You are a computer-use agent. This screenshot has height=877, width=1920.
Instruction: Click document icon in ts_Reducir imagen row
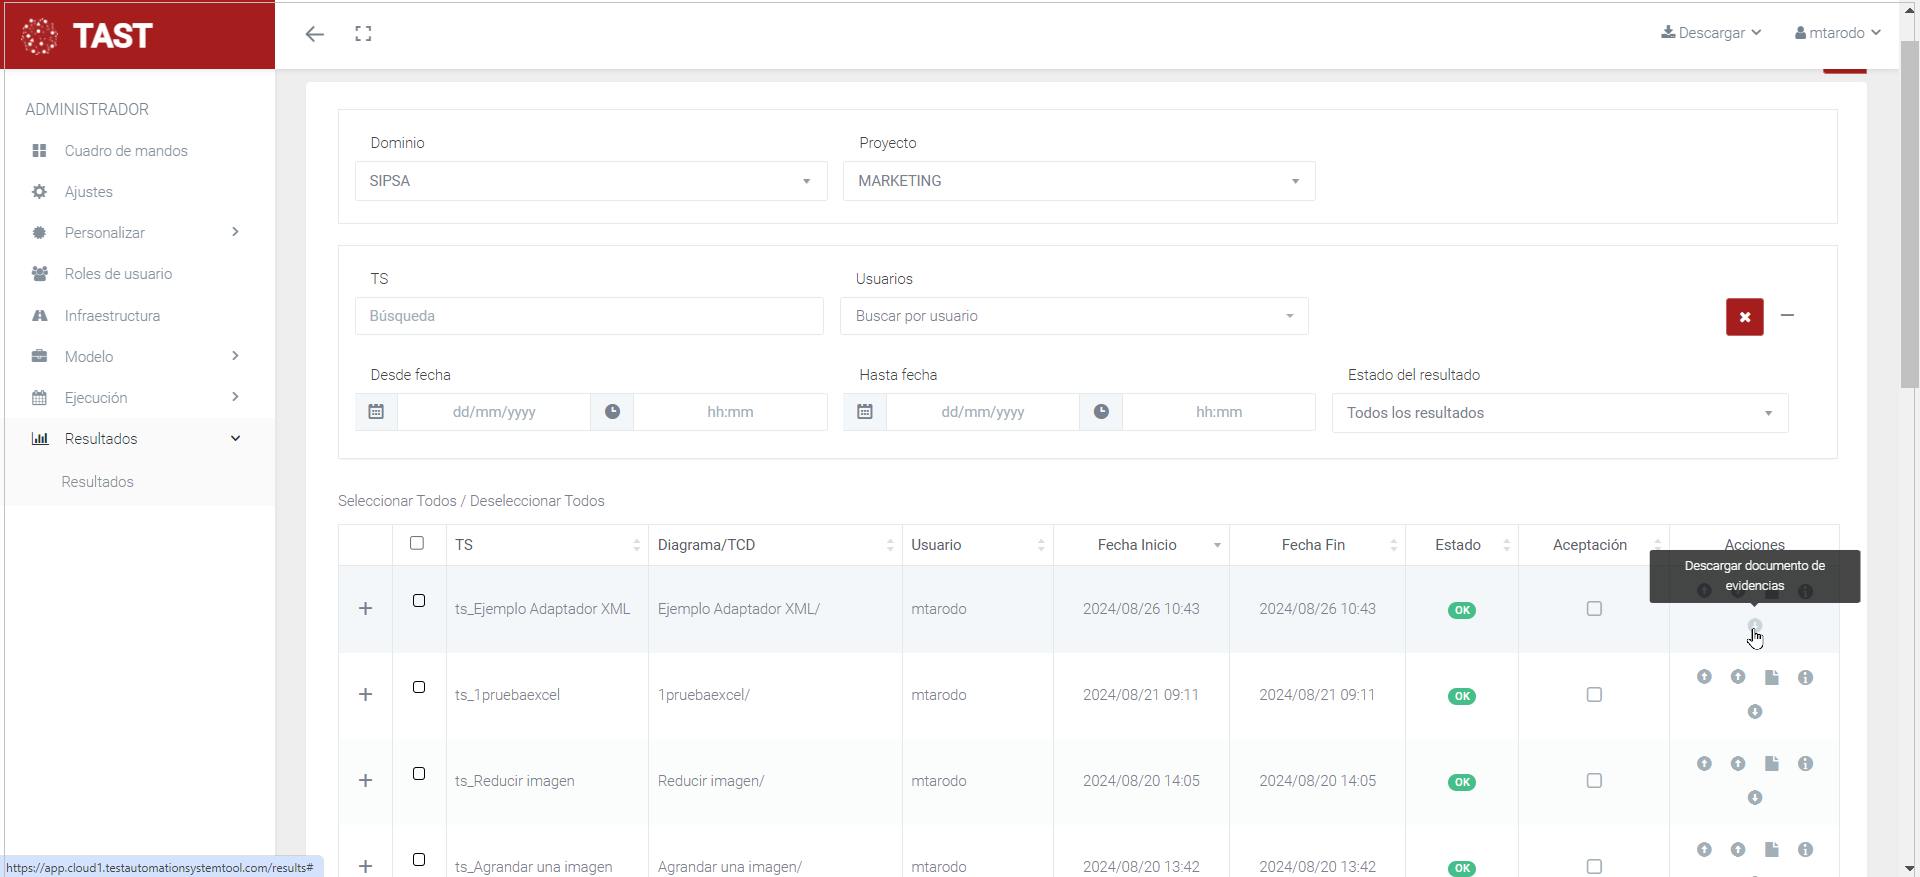tap(1771, 764)
